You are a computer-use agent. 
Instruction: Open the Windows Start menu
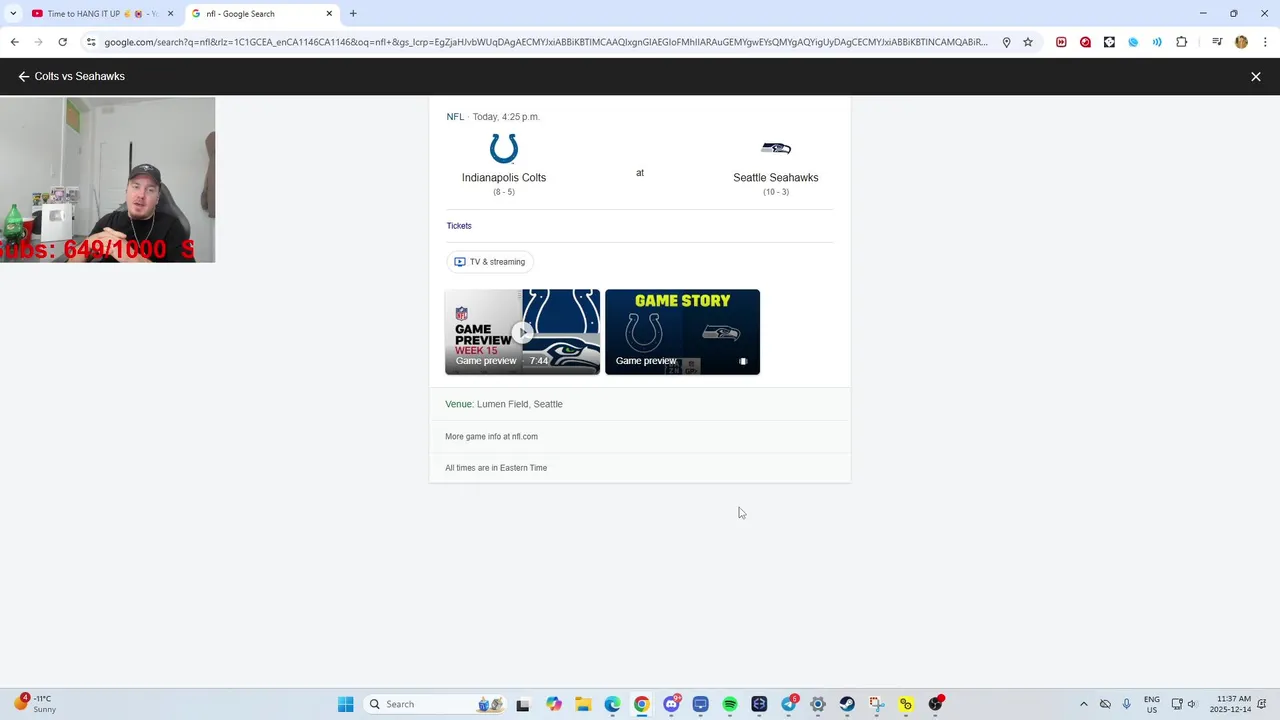point(346,704)
